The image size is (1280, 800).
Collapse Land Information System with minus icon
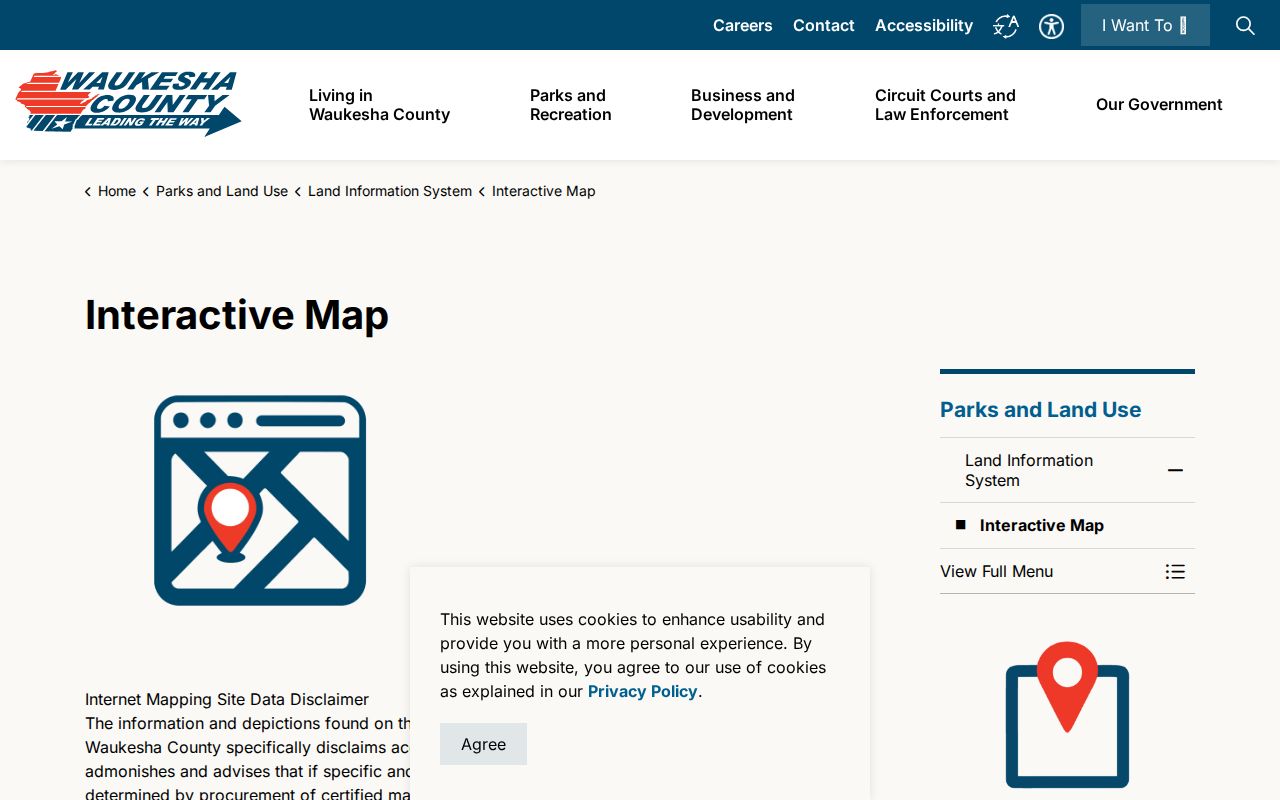[1175, 470]
